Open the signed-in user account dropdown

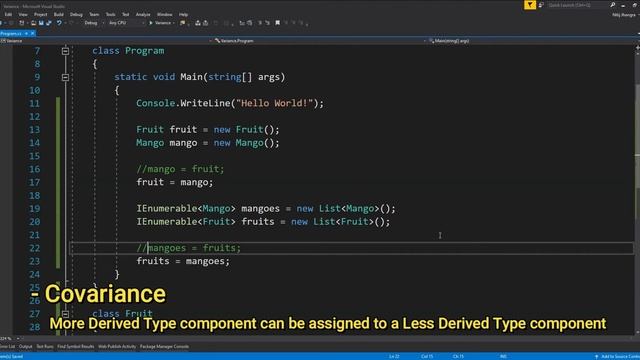[x=625, y=15]
